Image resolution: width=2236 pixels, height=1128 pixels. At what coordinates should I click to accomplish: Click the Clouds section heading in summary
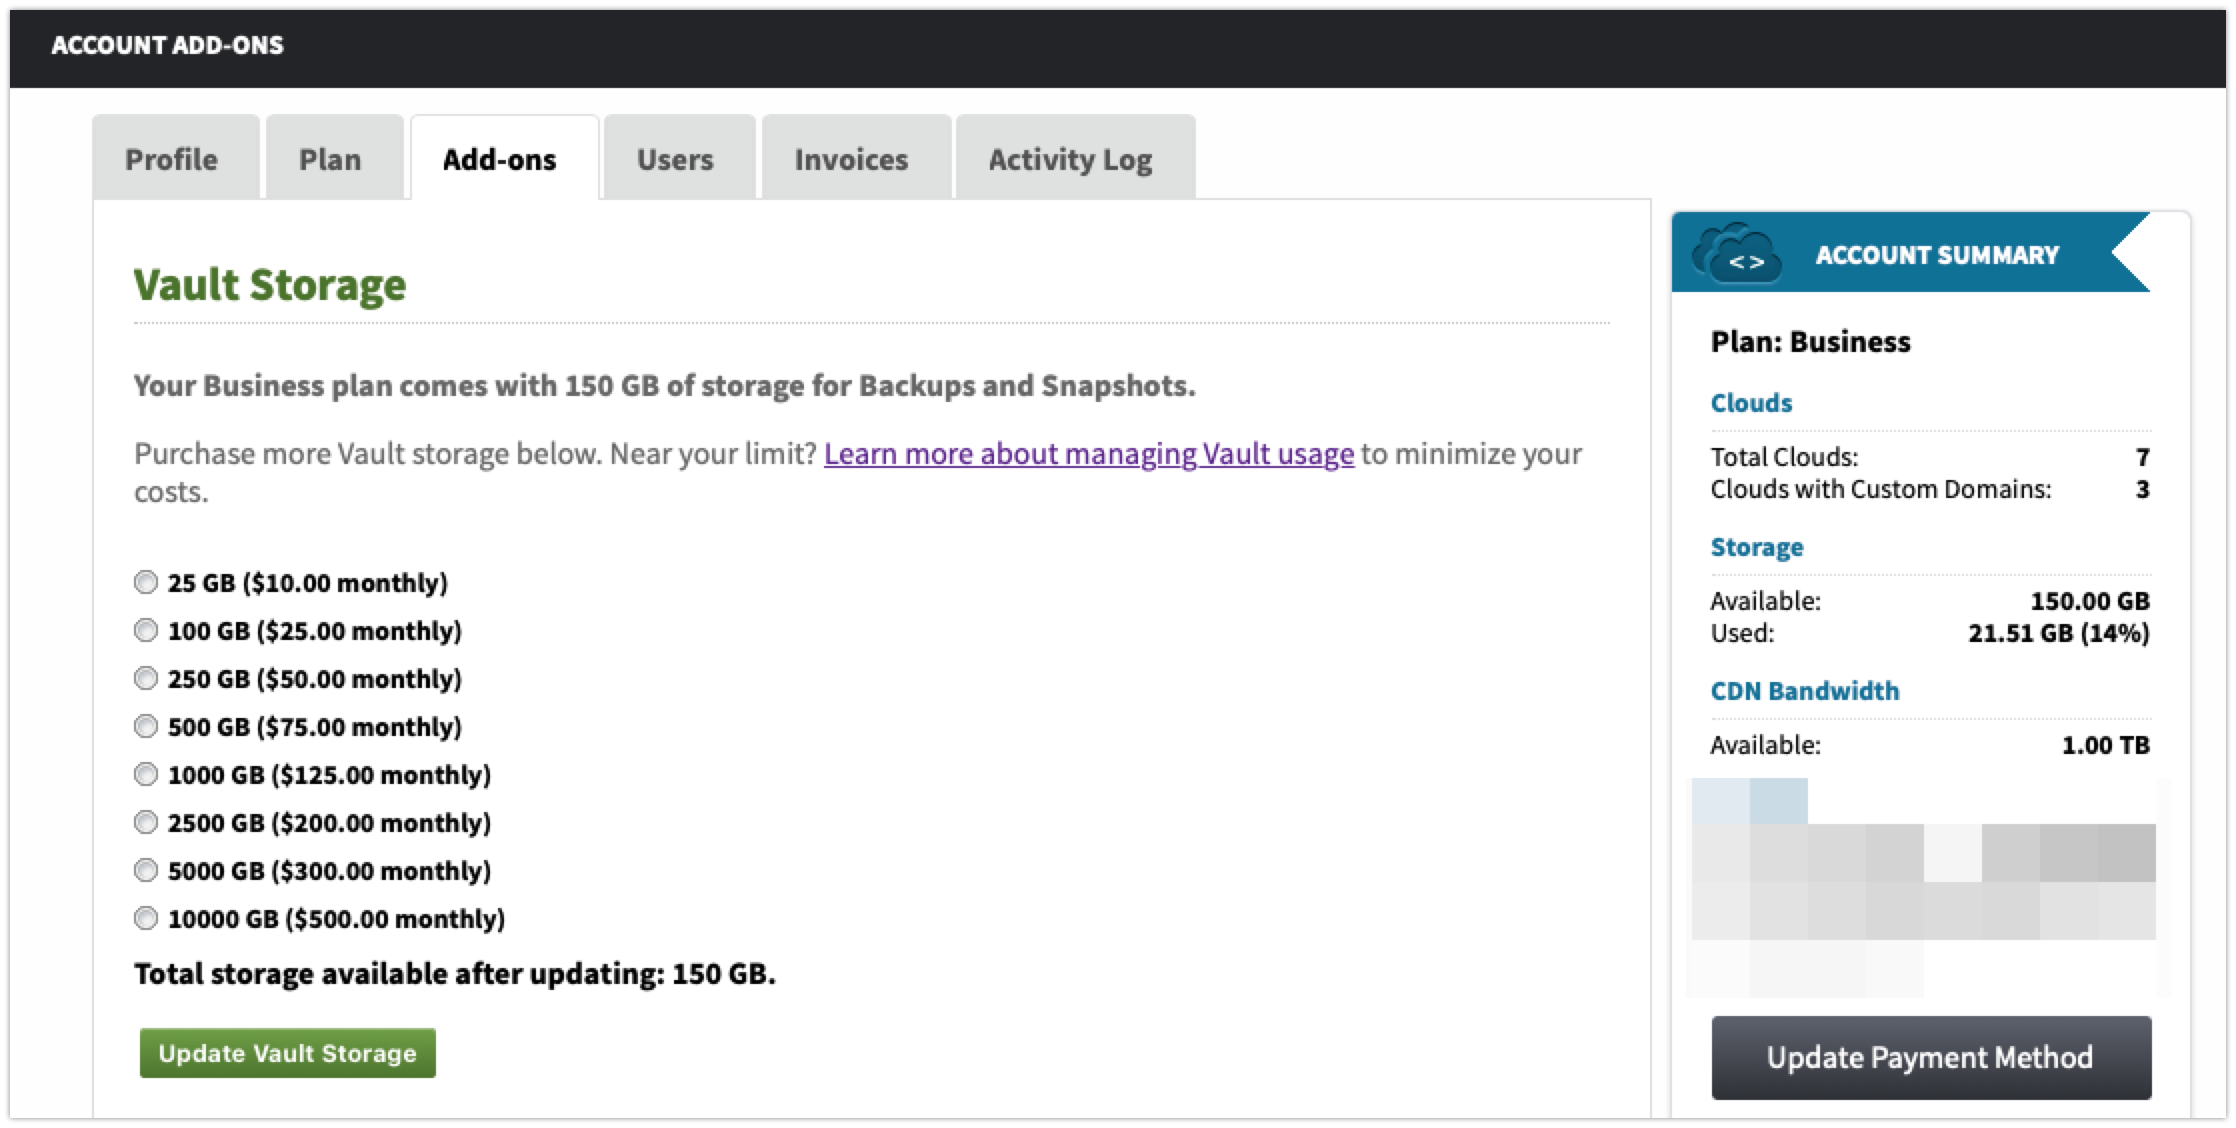coord(1751,403)
